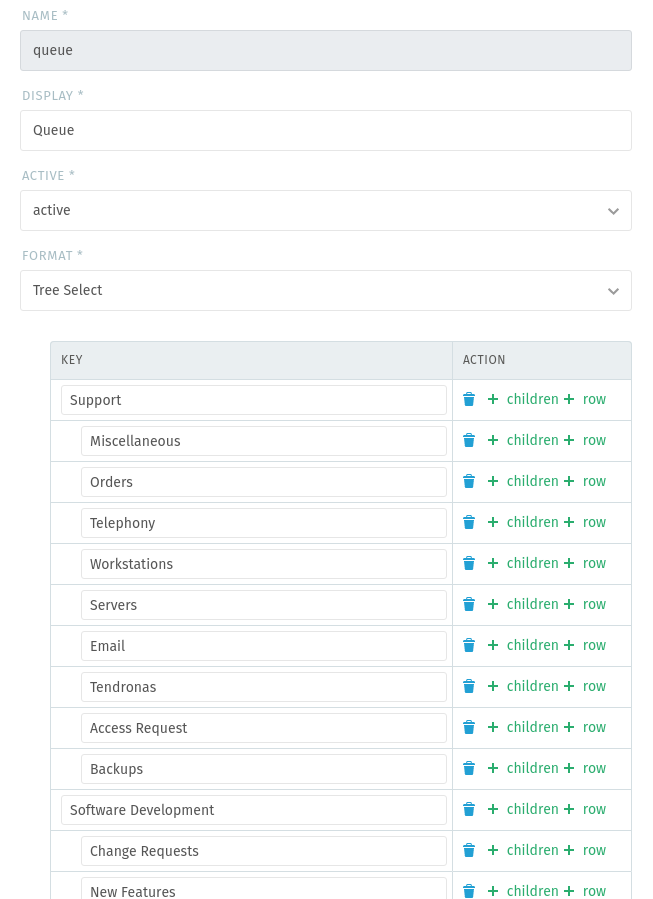The image size is (653, 899).
Task: Add a row after Miscellaneous
Action: click(x=585, y=440)
